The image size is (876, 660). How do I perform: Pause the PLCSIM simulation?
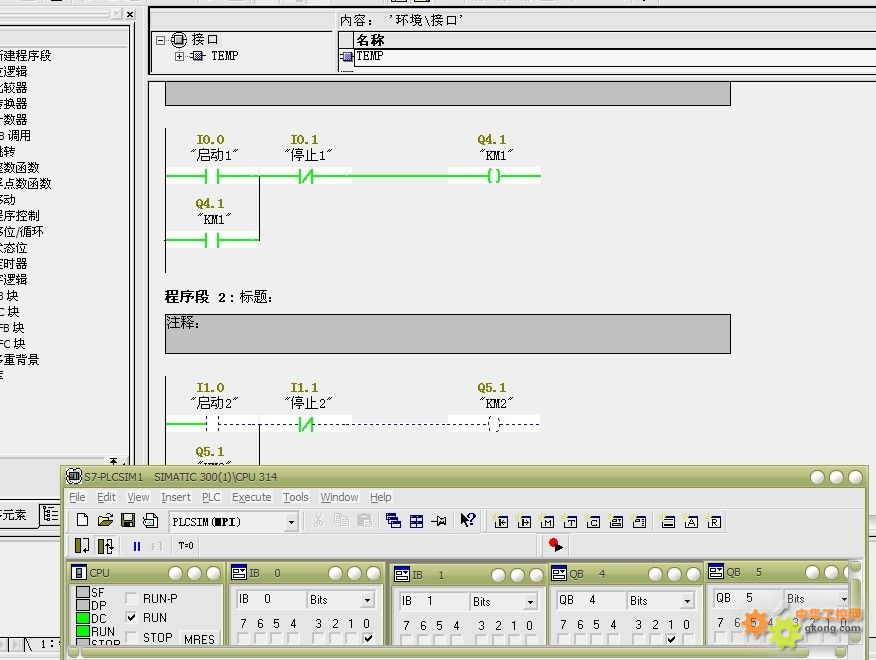click(x=137, y=546)
